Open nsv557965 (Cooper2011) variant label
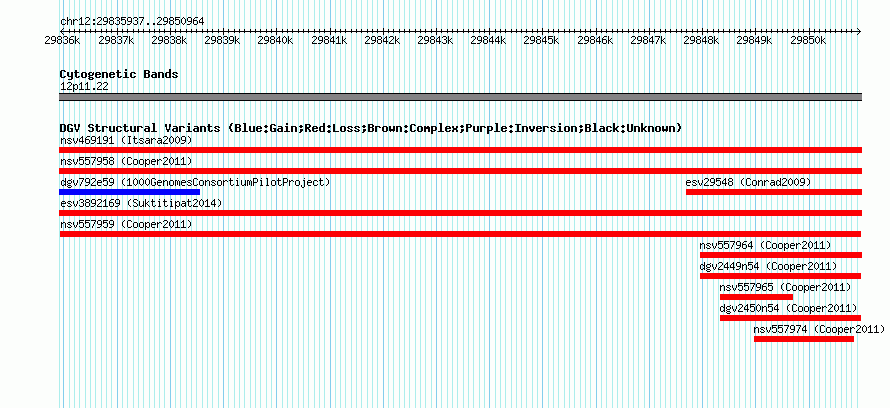Screen dimensions: 890x408 tap(785, 287)
